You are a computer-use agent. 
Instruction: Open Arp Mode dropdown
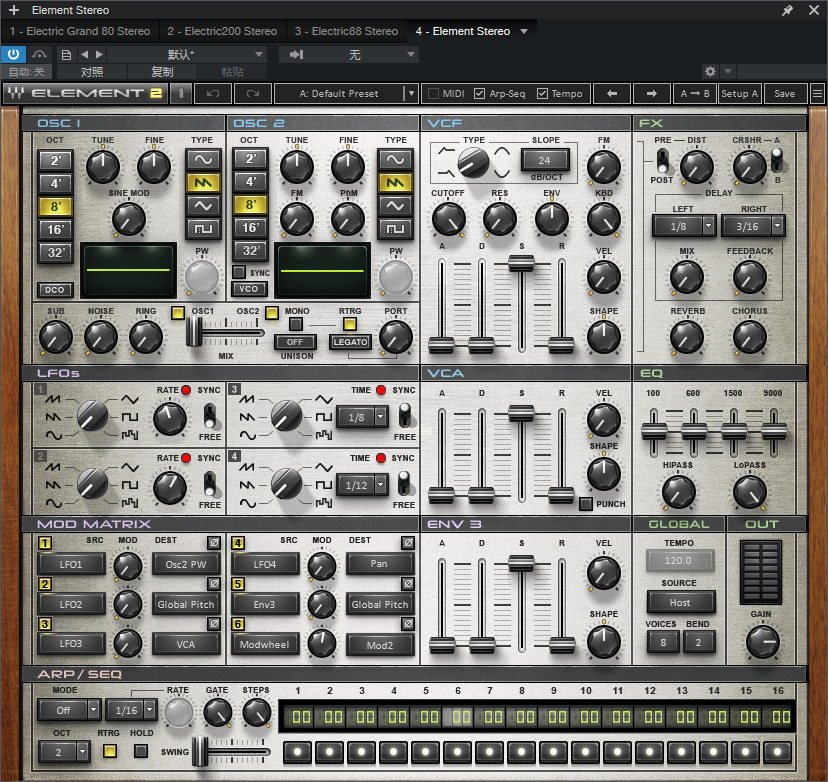[x=93, y=710]
